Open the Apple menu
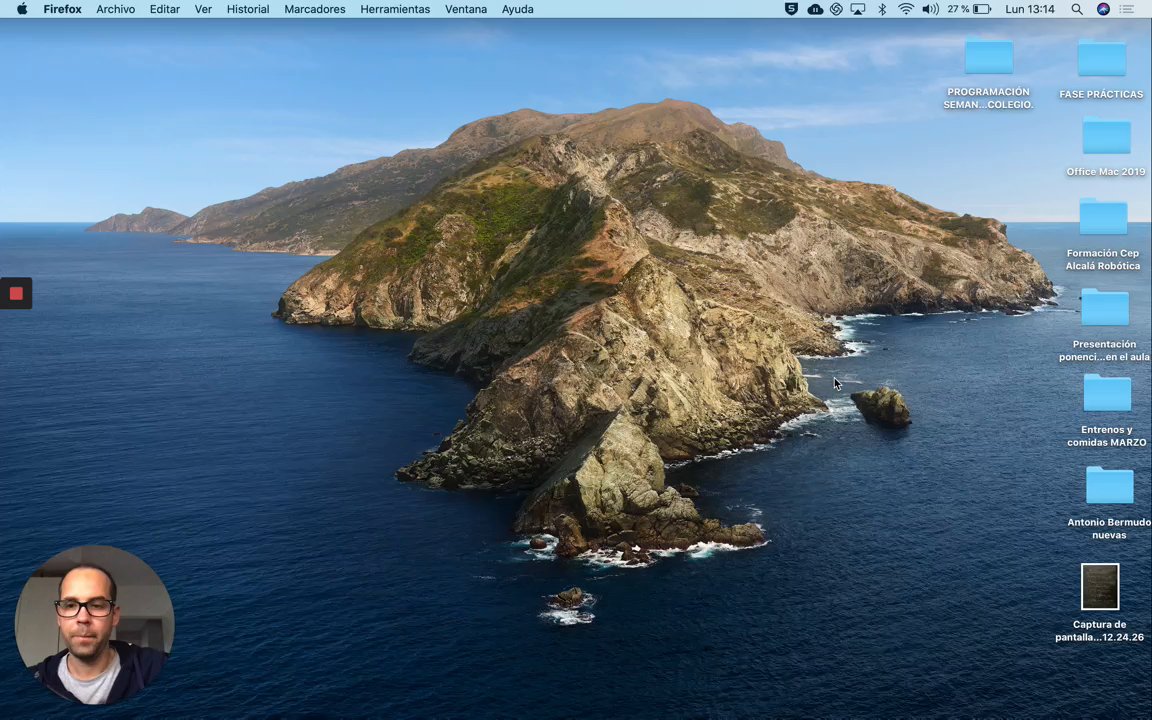Image resolution: width=1152 pixels, height=720 pixels. point(22,9)
